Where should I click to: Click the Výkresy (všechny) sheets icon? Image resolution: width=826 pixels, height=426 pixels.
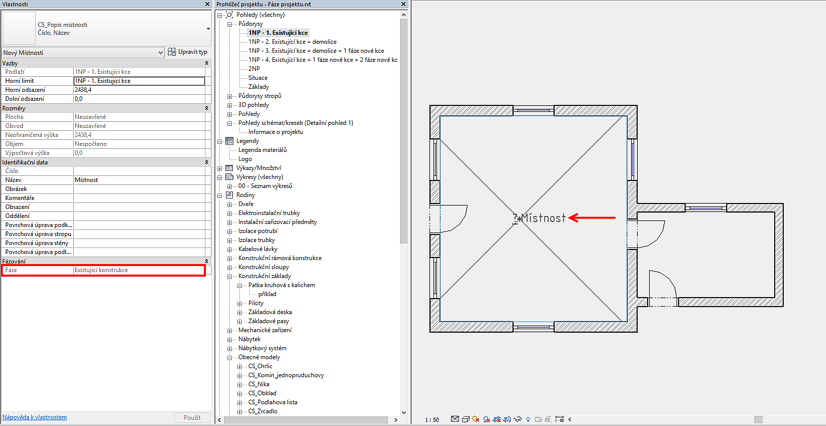pyautogui.click(x=229, y=177)
